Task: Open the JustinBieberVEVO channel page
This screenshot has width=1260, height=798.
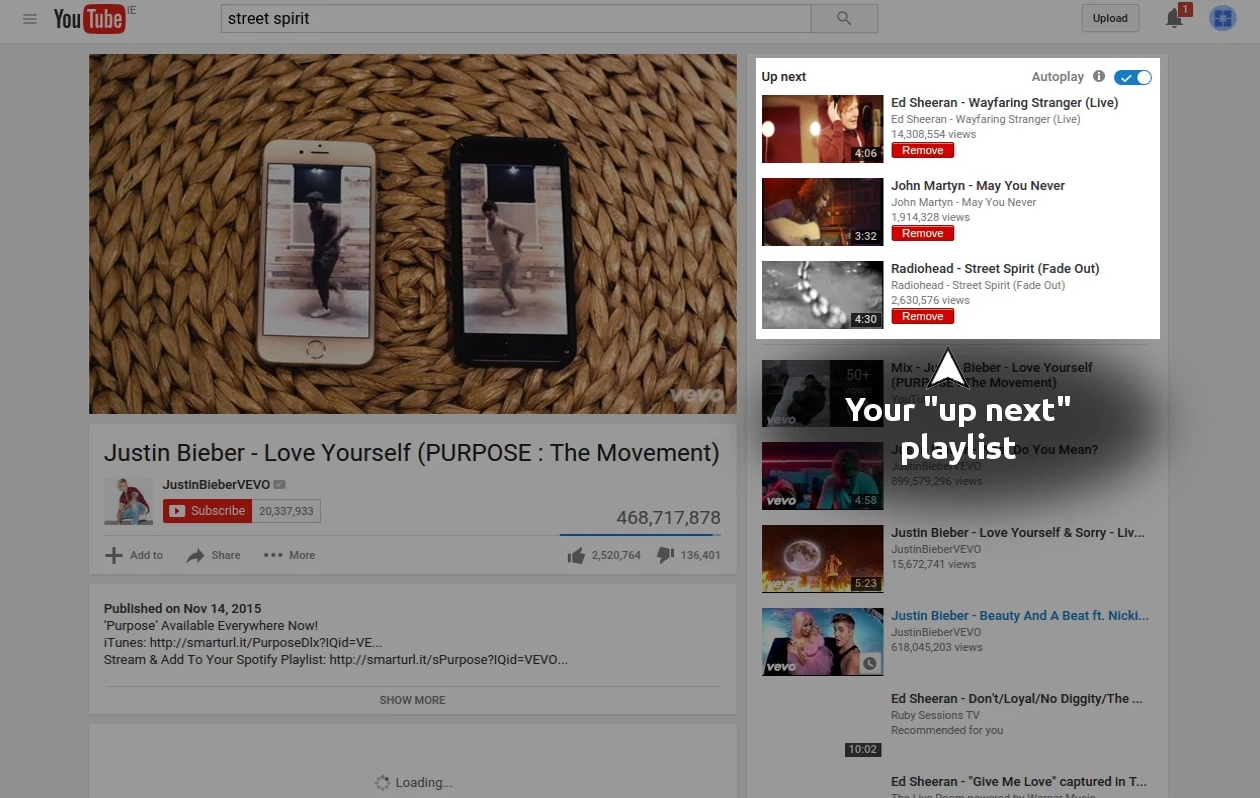Action: coord(216,484)
